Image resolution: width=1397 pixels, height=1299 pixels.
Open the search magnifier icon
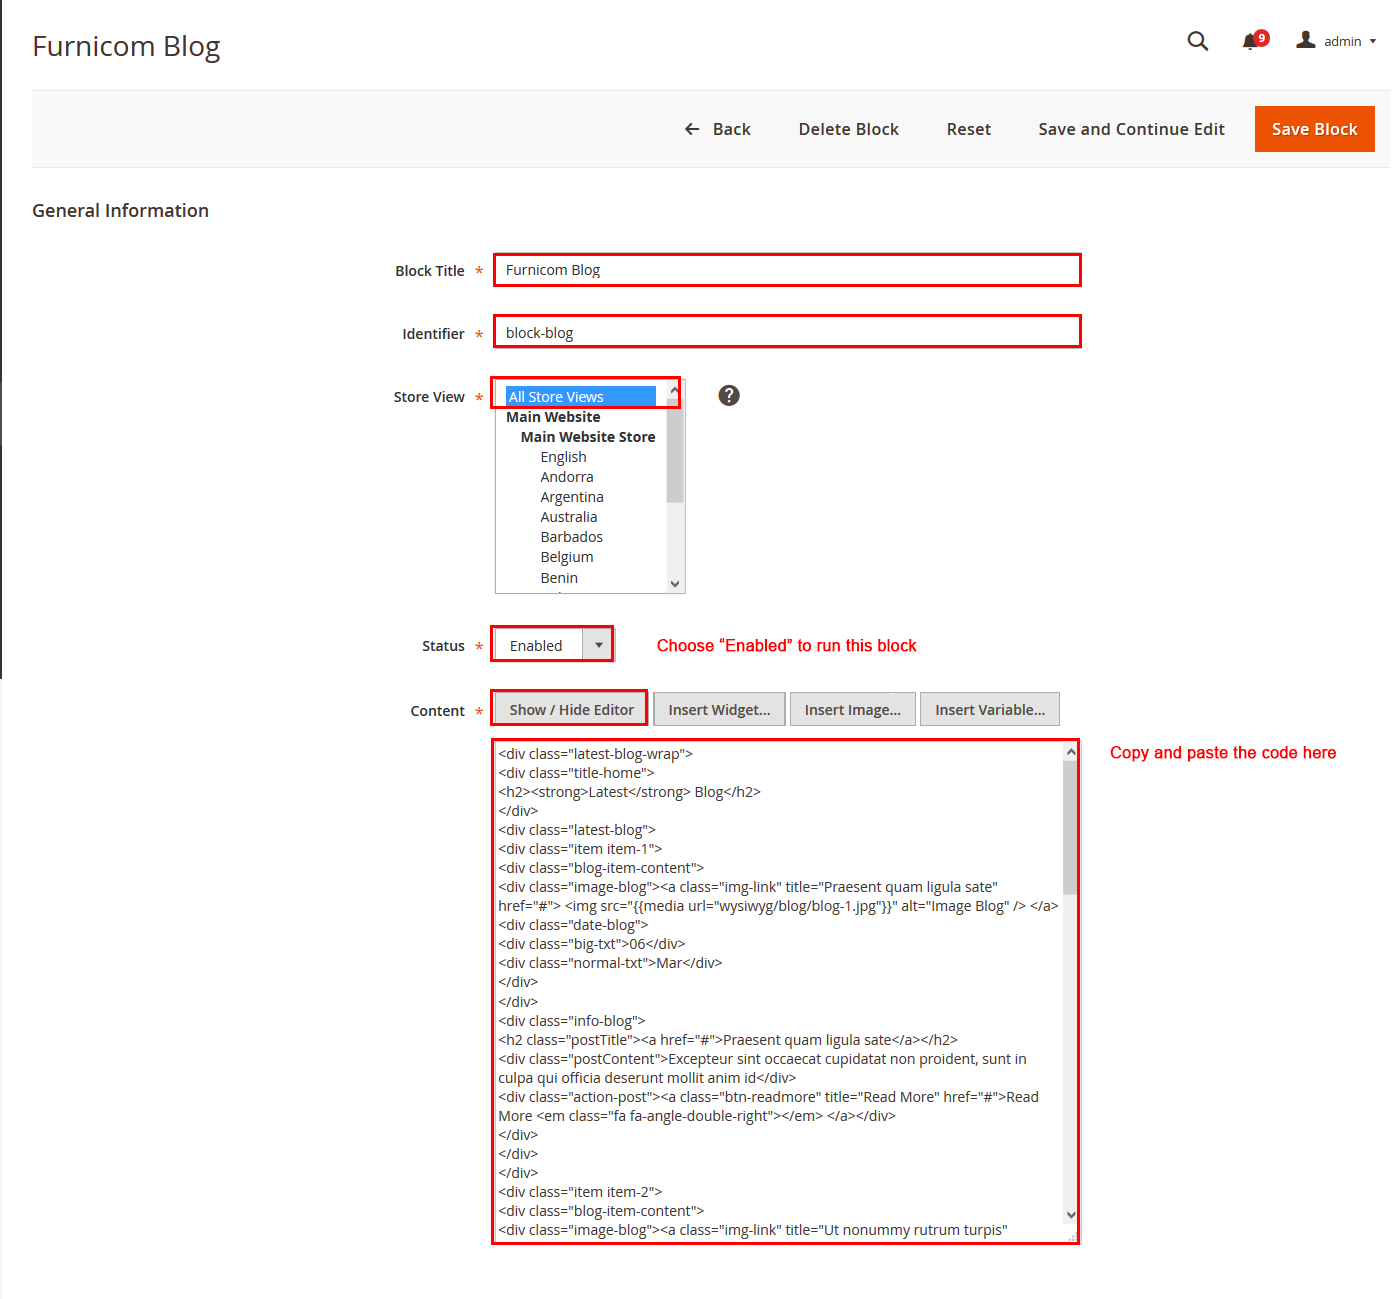1197,41
